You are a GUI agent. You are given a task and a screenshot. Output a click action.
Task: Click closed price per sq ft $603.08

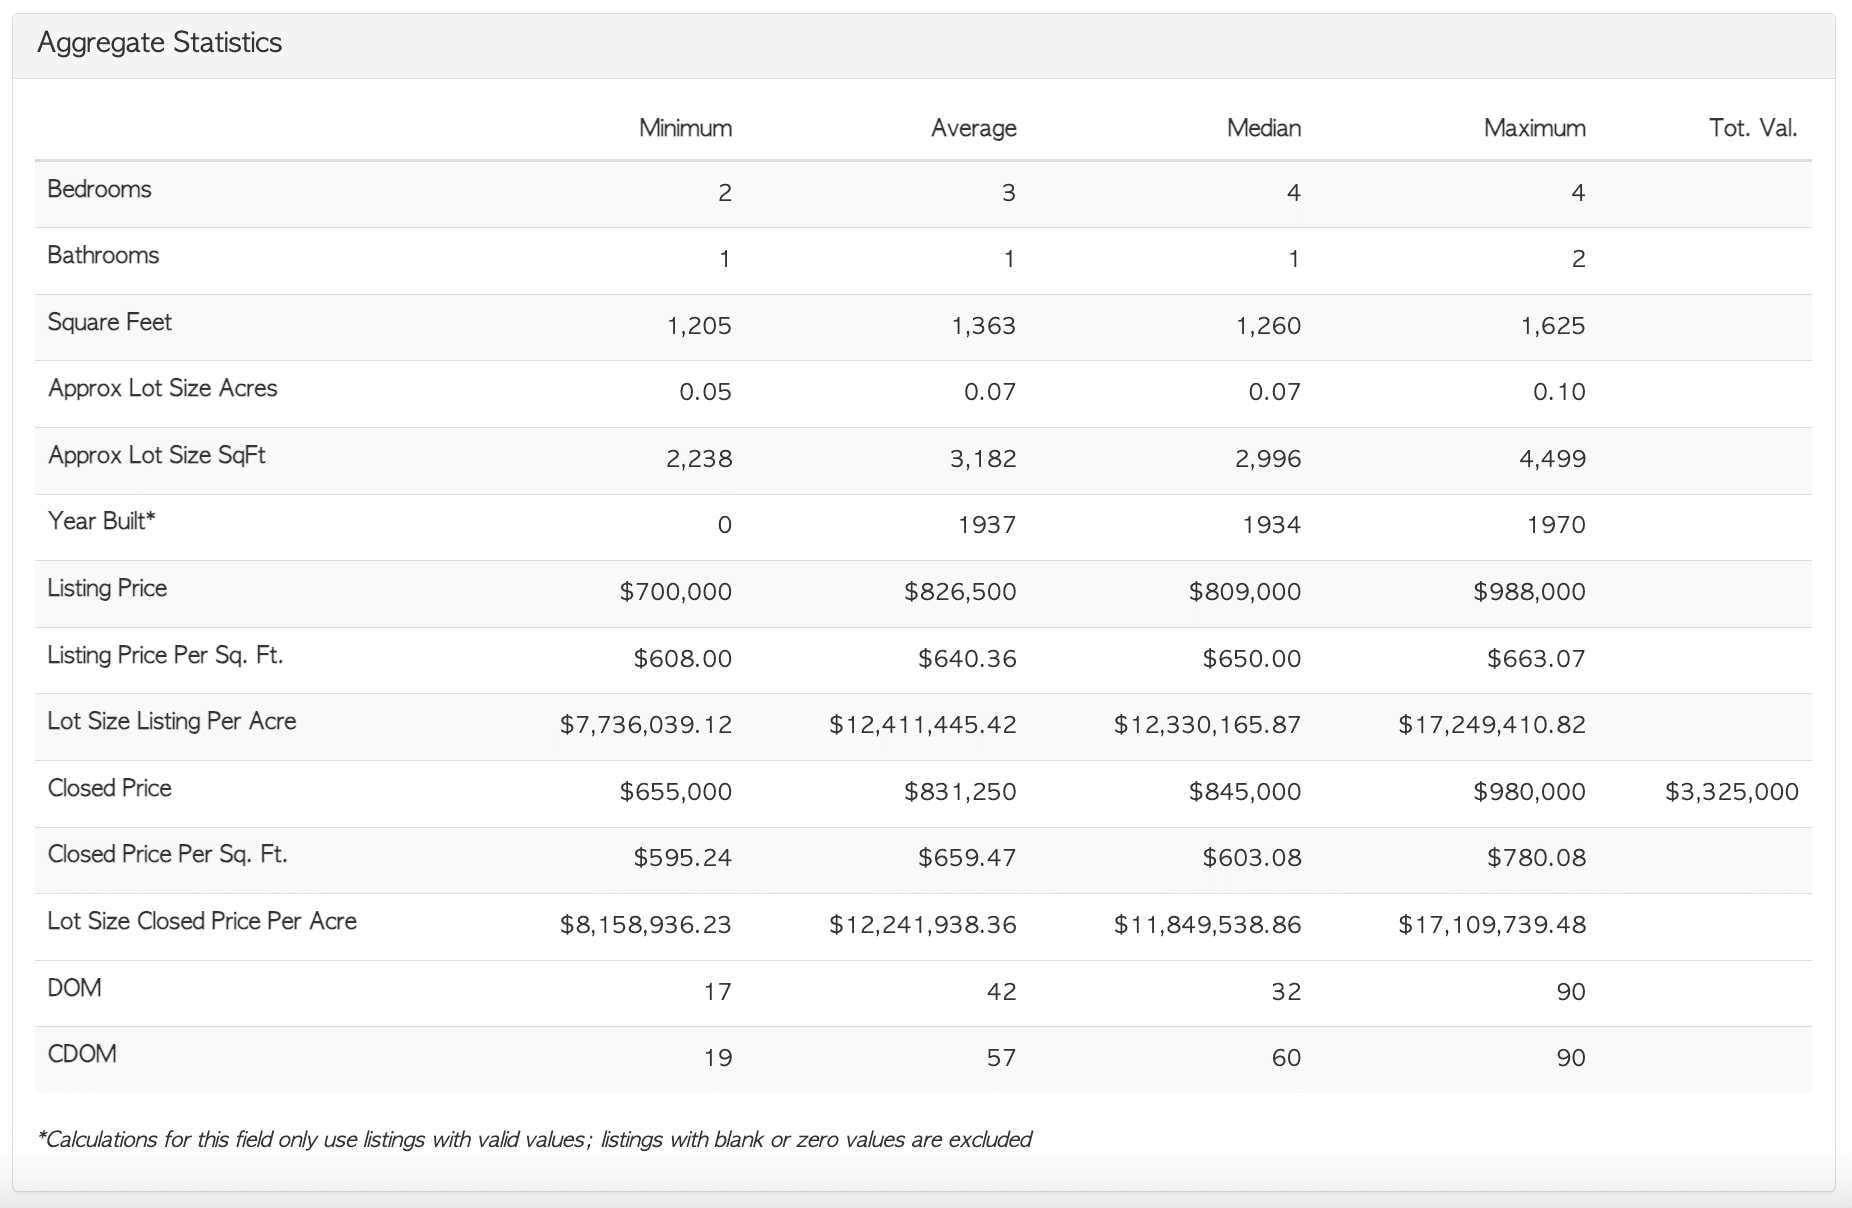pyautogui.click(x=1252, y=858)
